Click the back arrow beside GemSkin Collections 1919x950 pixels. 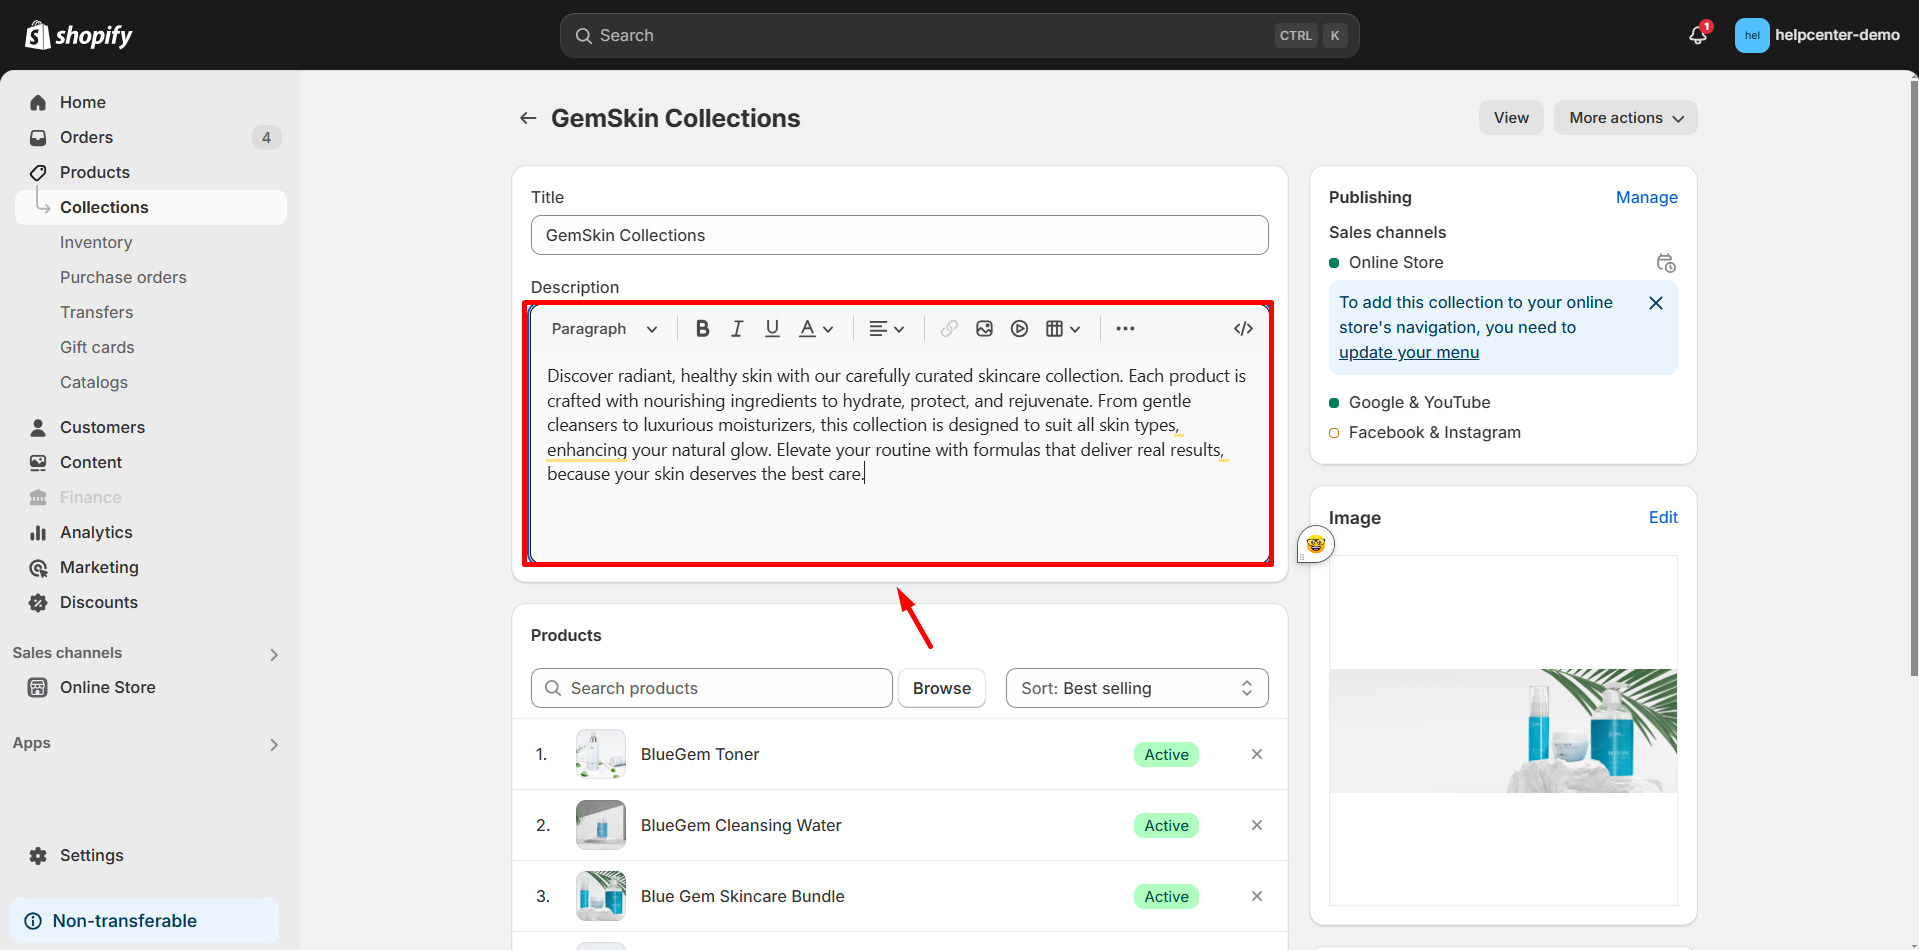(528, 118)
